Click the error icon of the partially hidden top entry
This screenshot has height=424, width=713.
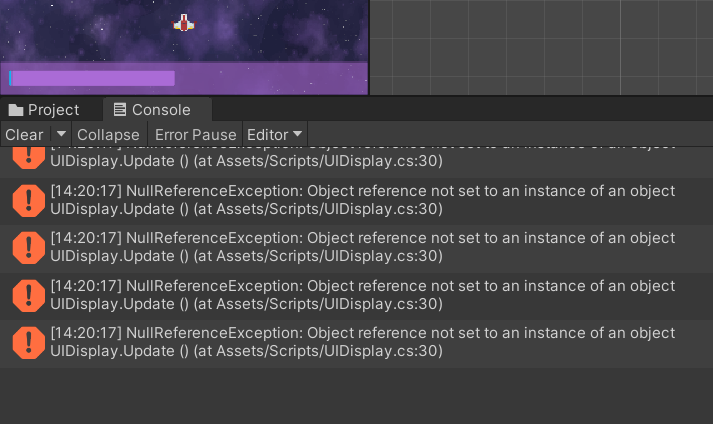(28, 155)
